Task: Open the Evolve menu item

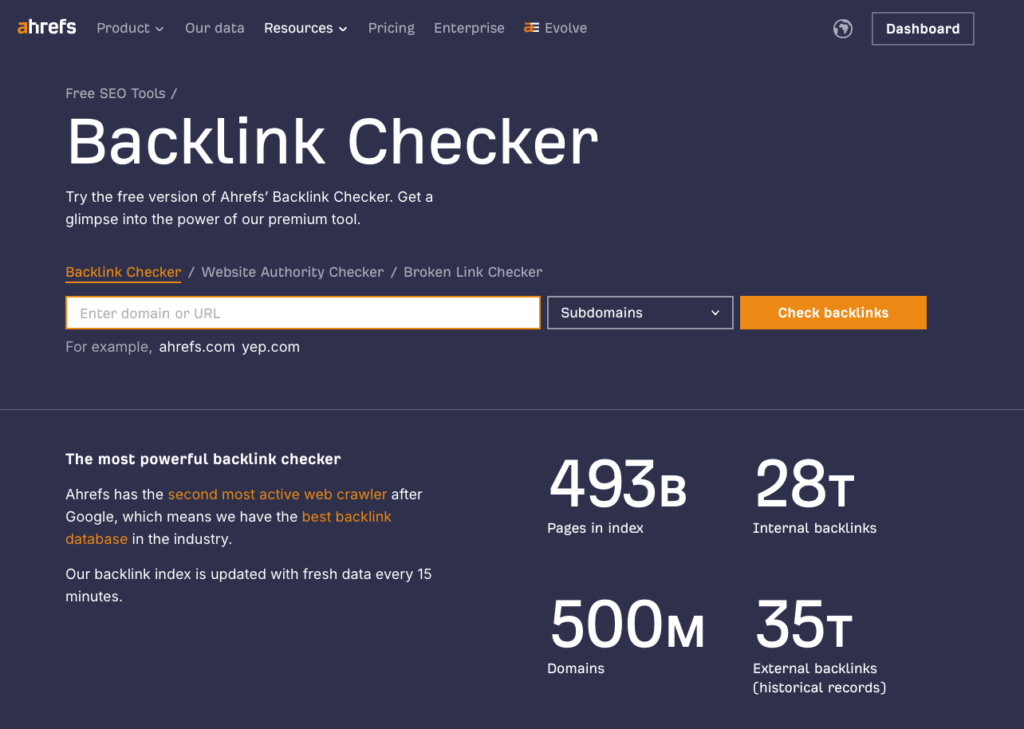Action: point(555,28)
